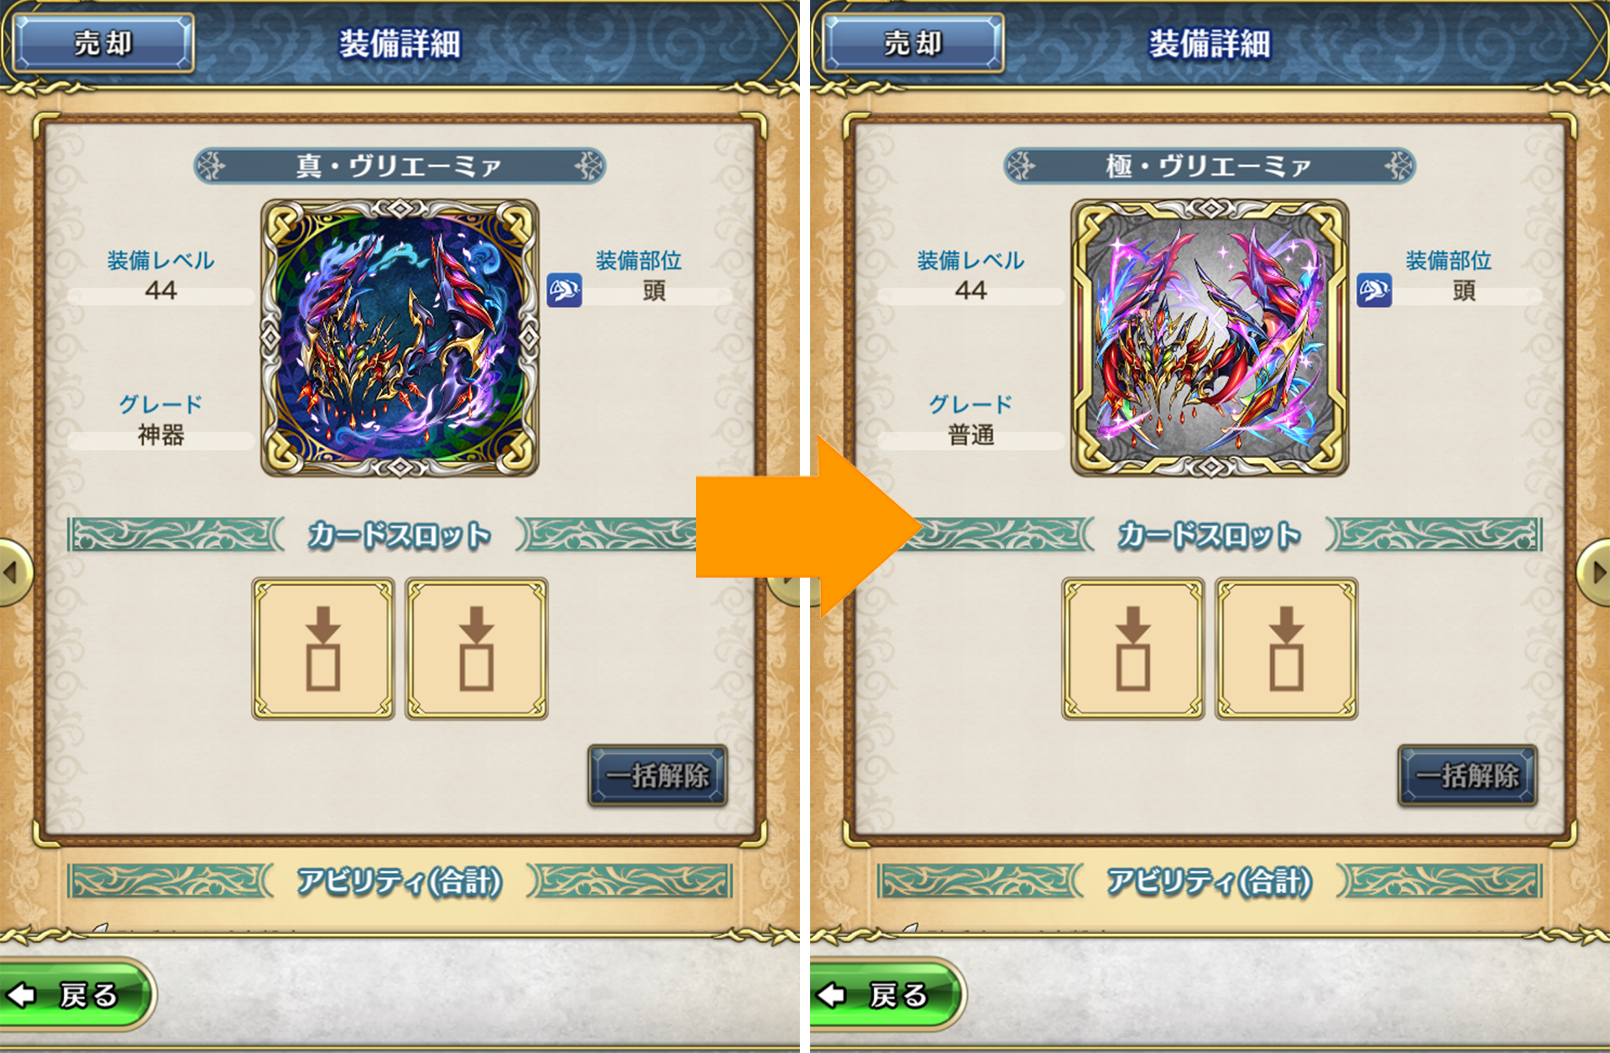Tap the right panel 売却 sell button

click(x=913, y=43)
